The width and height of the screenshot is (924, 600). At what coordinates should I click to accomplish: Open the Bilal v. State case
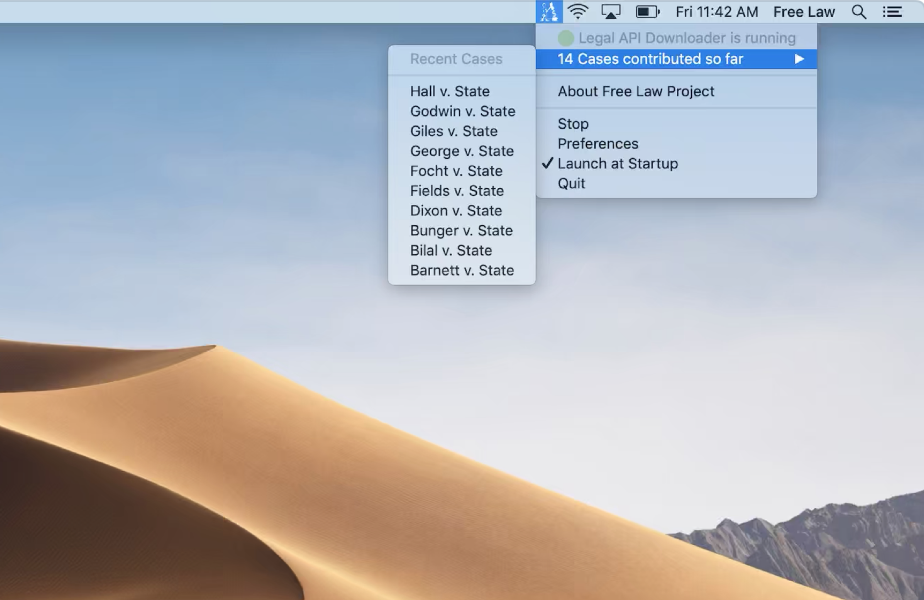462,250
